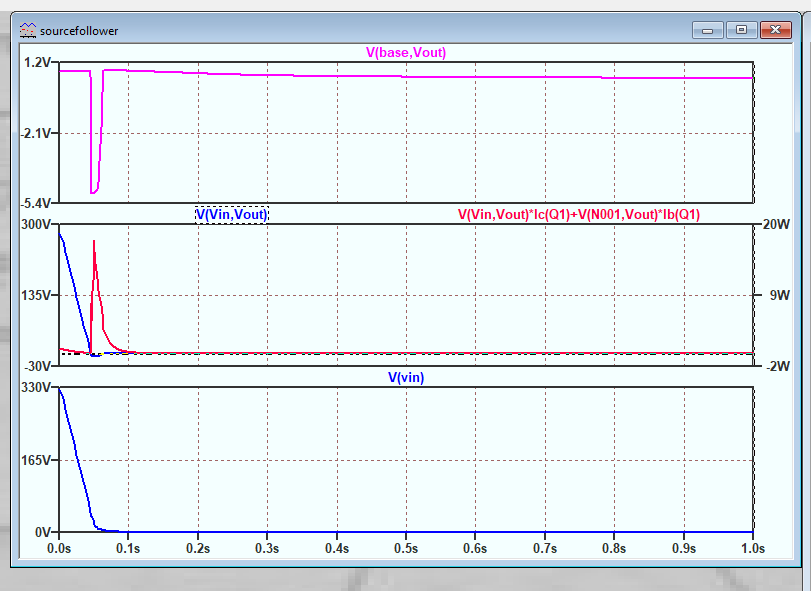Click the sourcefollower window waveform icon
This screenshot has height=591, width=811.
click(x=28, y=31)
